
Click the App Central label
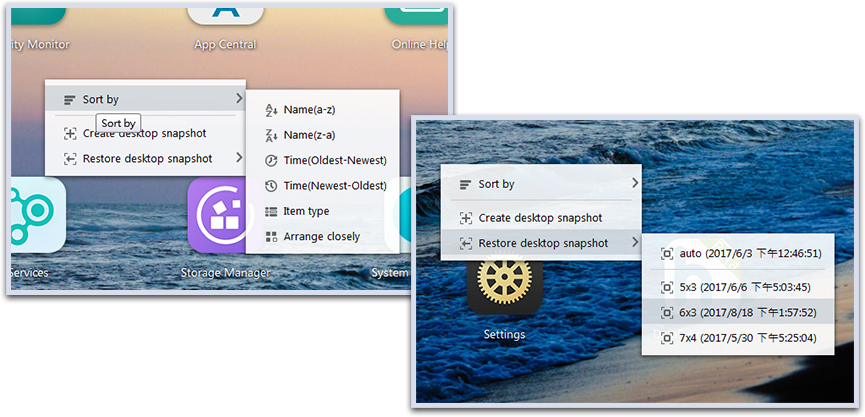225,45
